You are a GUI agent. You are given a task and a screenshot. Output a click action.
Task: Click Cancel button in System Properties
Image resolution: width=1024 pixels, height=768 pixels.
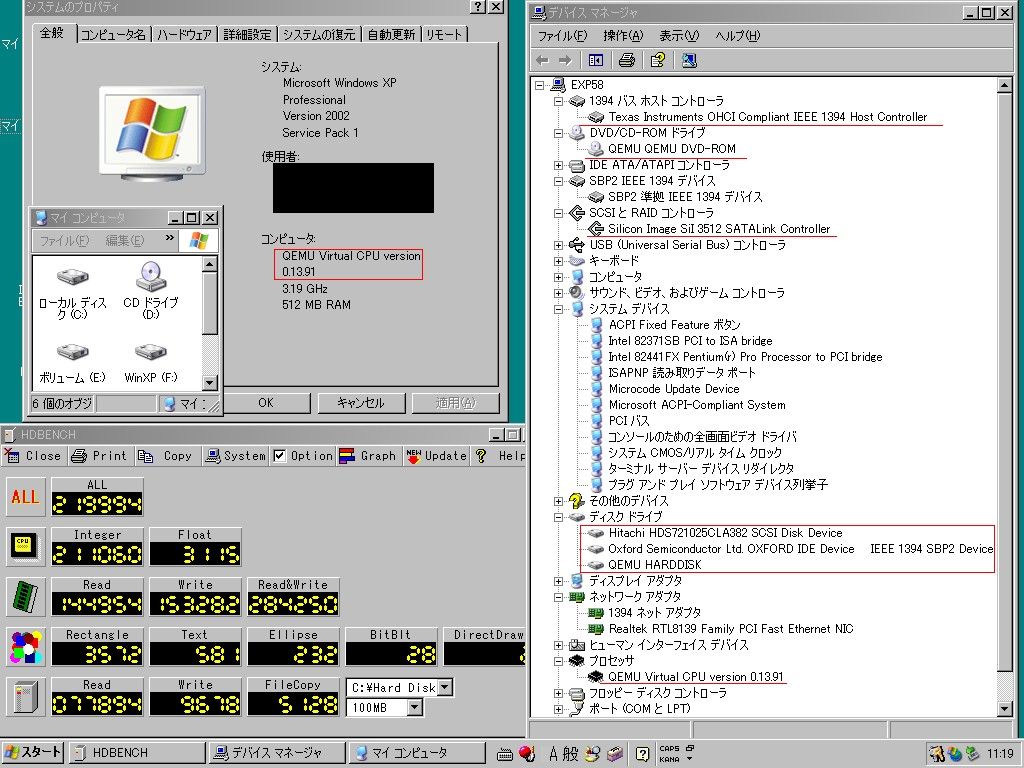(x=361, y=403)
